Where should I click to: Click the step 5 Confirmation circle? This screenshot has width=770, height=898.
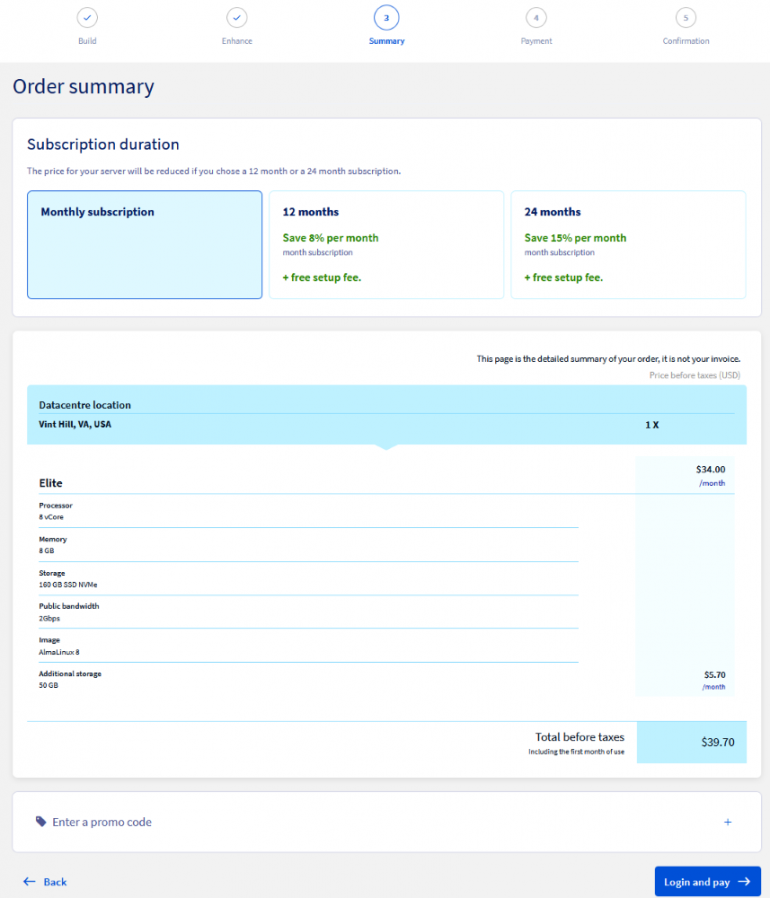pos(685,18)
